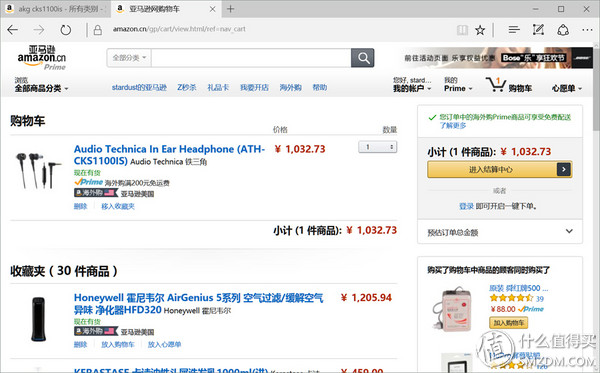Screen dimensions: 600x373
Task: Click the browser forward arrow
Action: point(39,30)
